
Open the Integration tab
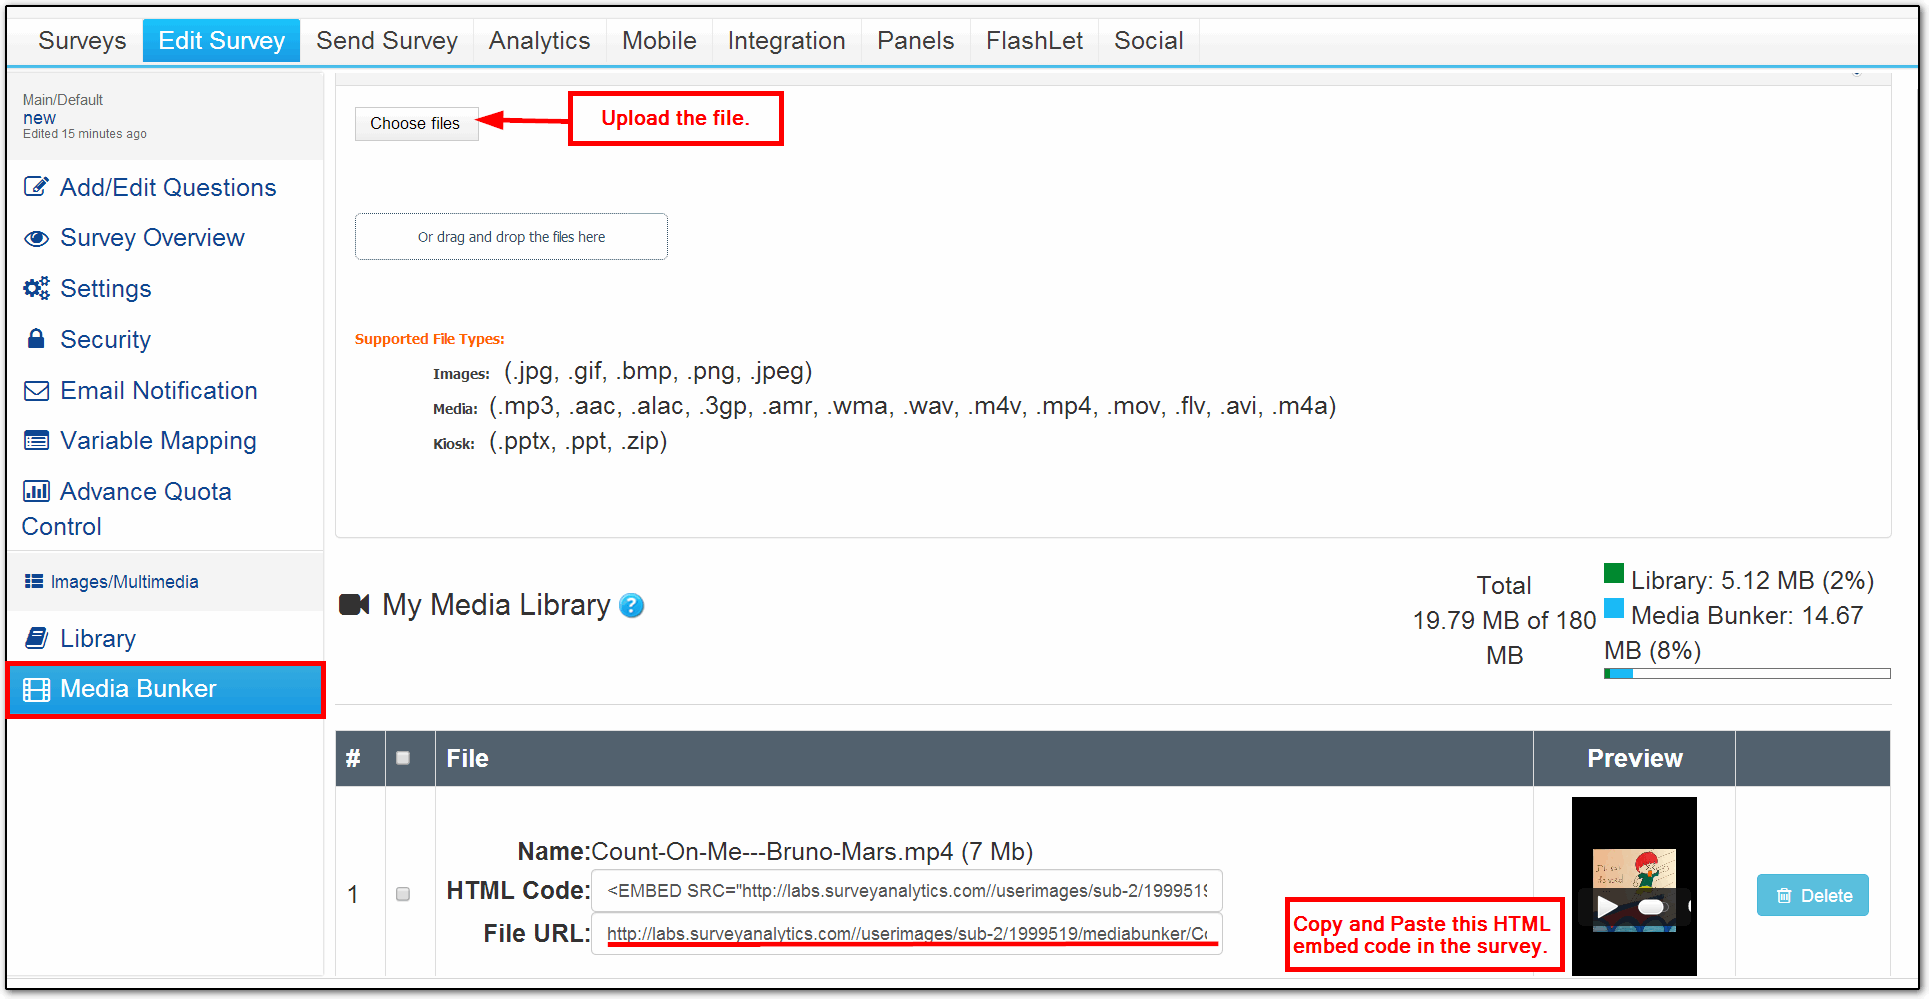pos(786,41)
